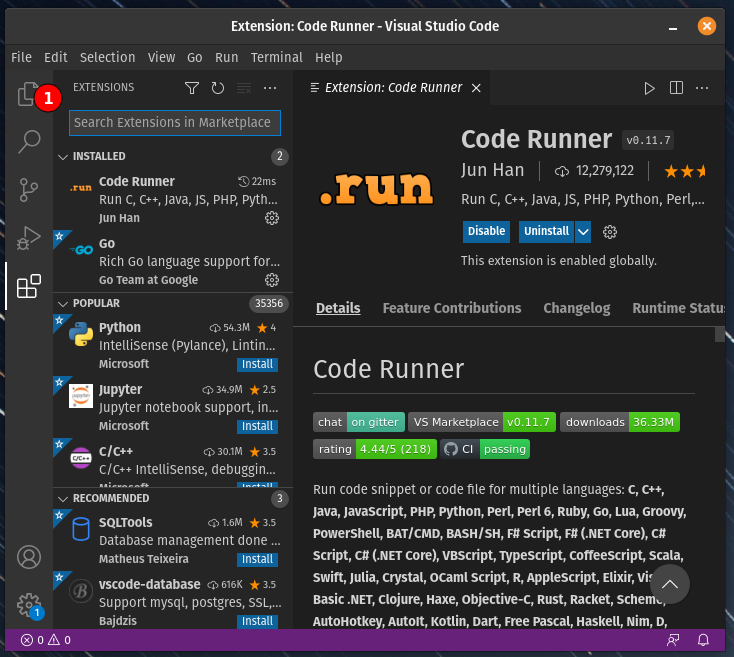Click the 12,279,122 install count

coord(595,171)
